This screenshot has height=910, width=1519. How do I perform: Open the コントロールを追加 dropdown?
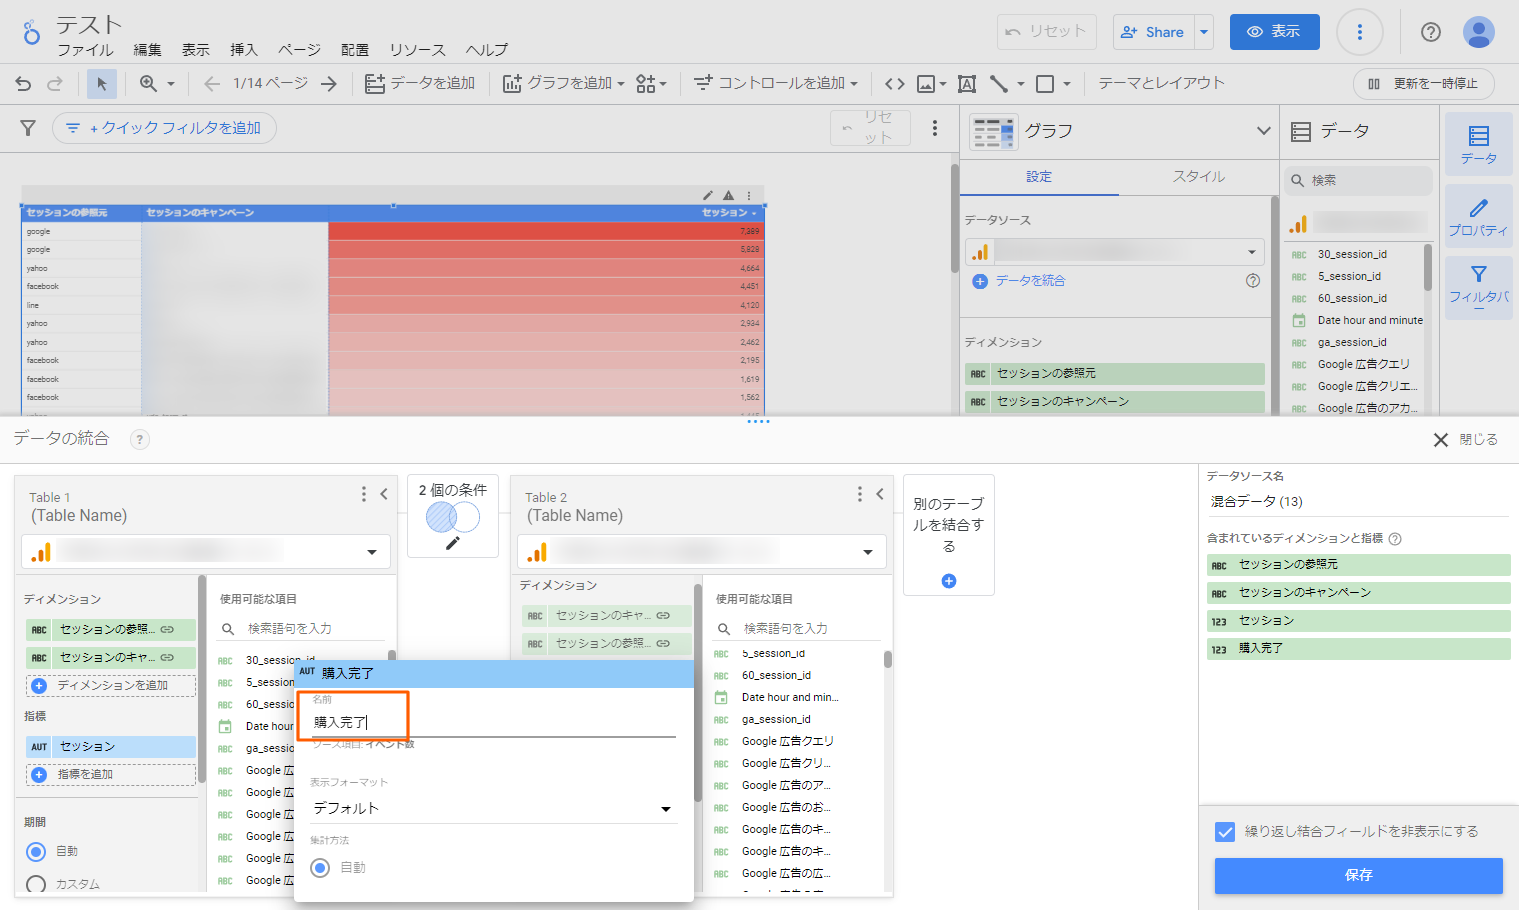coord(776,84)
